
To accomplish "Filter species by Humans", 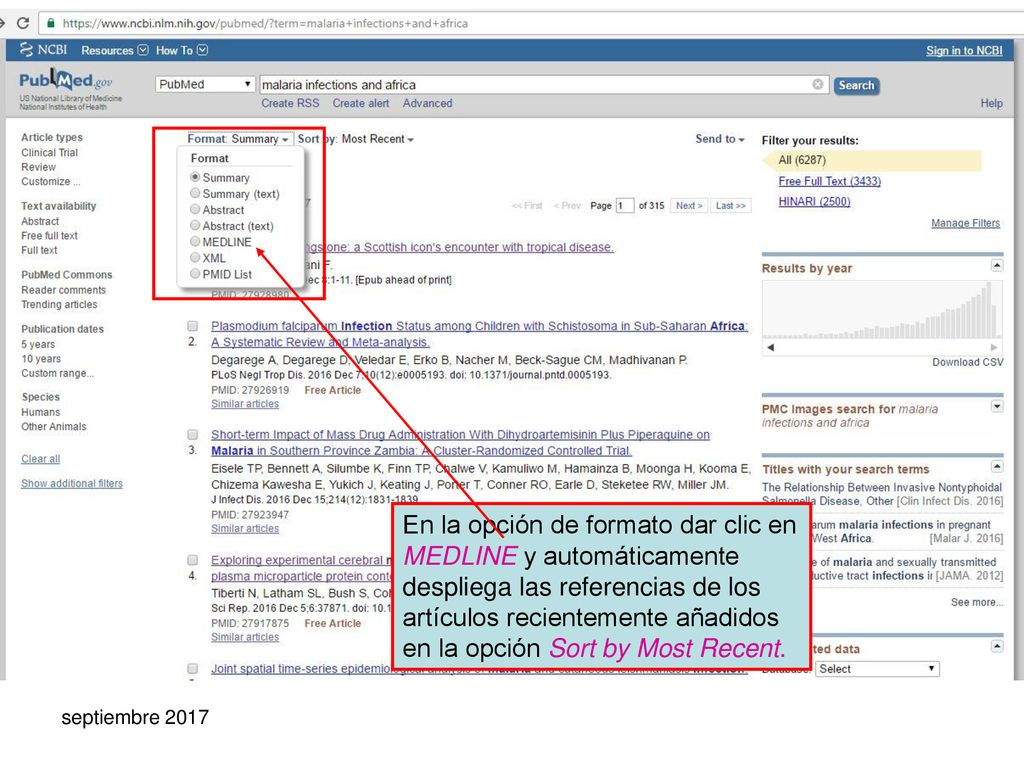I will [x=40, y=412].
